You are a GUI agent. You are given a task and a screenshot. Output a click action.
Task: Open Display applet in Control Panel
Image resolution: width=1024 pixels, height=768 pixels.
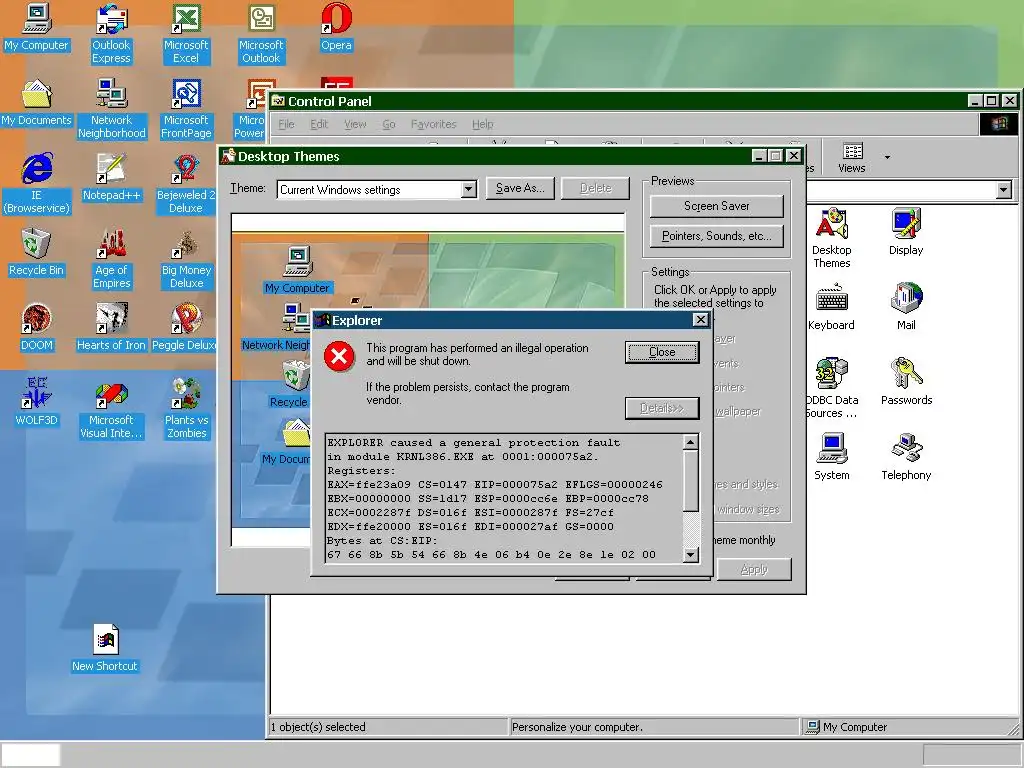tap(906, 232)
